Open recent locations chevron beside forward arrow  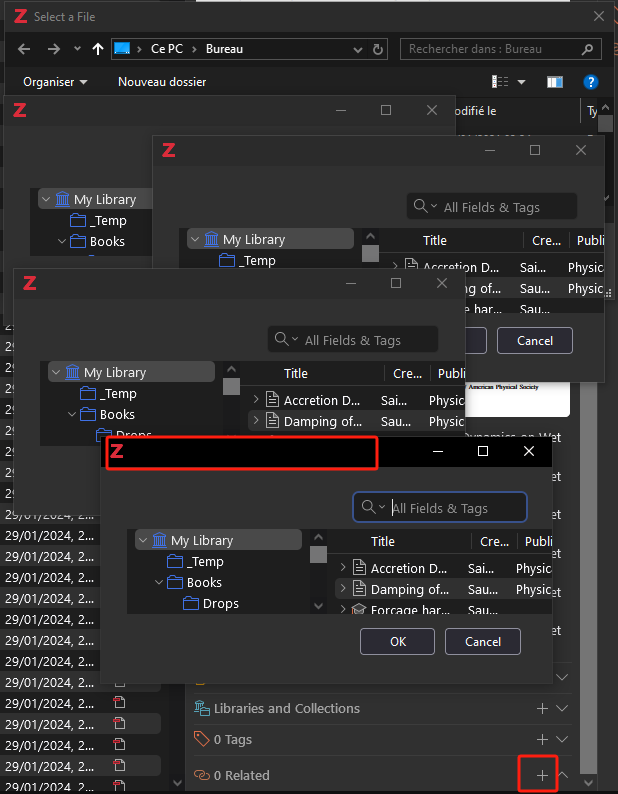77,49
